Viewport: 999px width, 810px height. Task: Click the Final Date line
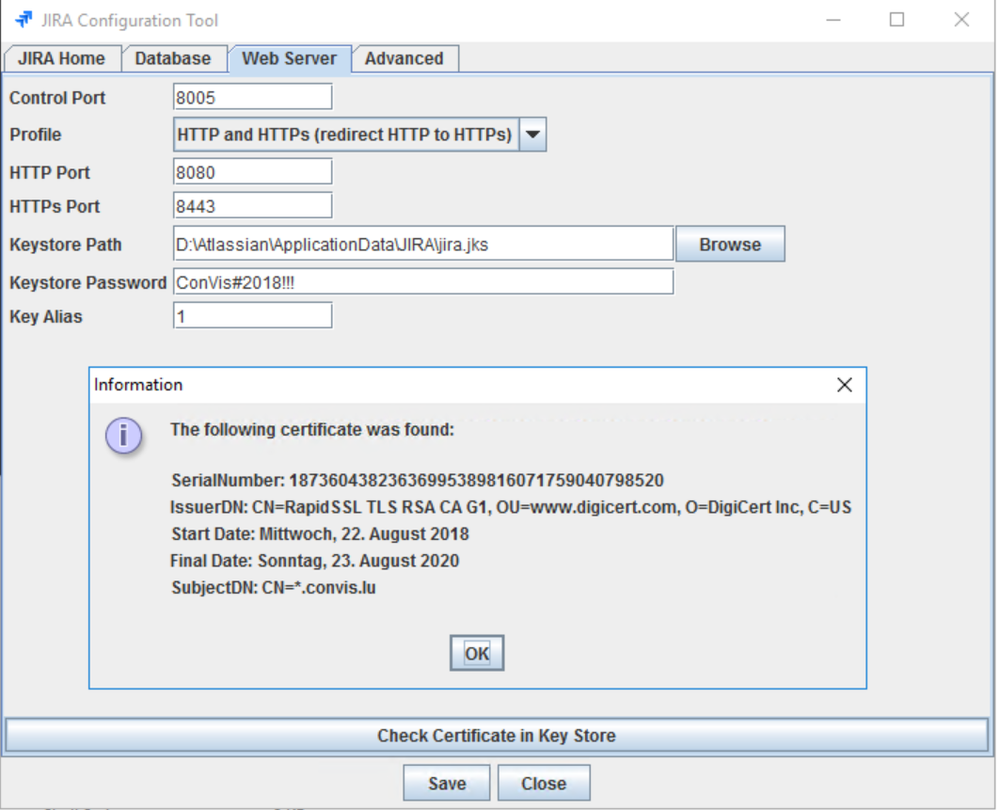tap(315, 561)
